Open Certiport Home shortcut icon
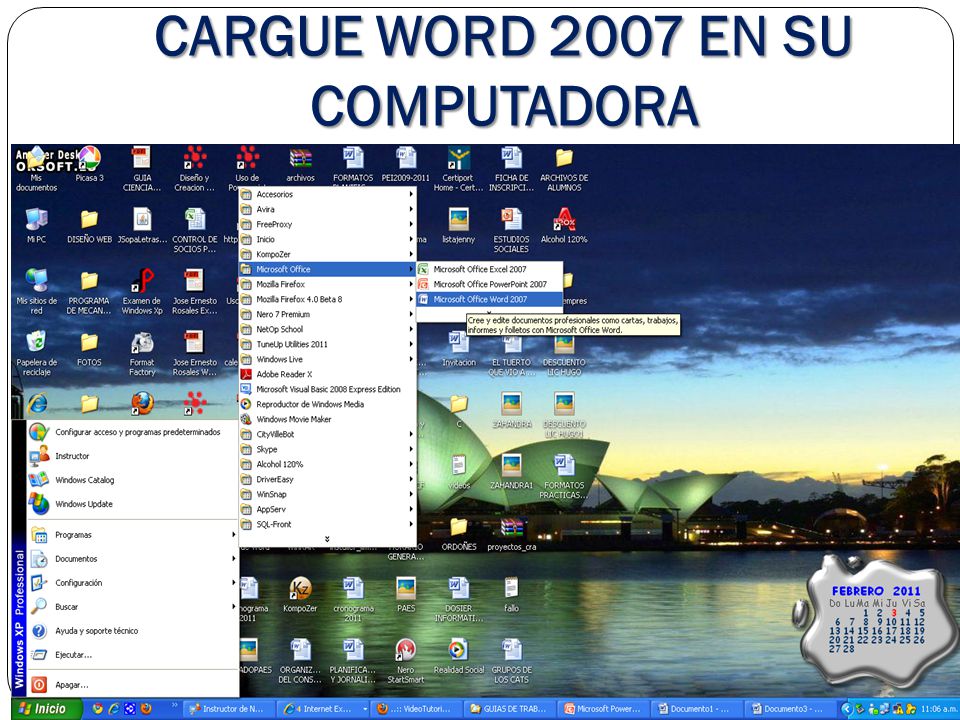The width and height of the screenshot is (960, 720). [459, 168]
